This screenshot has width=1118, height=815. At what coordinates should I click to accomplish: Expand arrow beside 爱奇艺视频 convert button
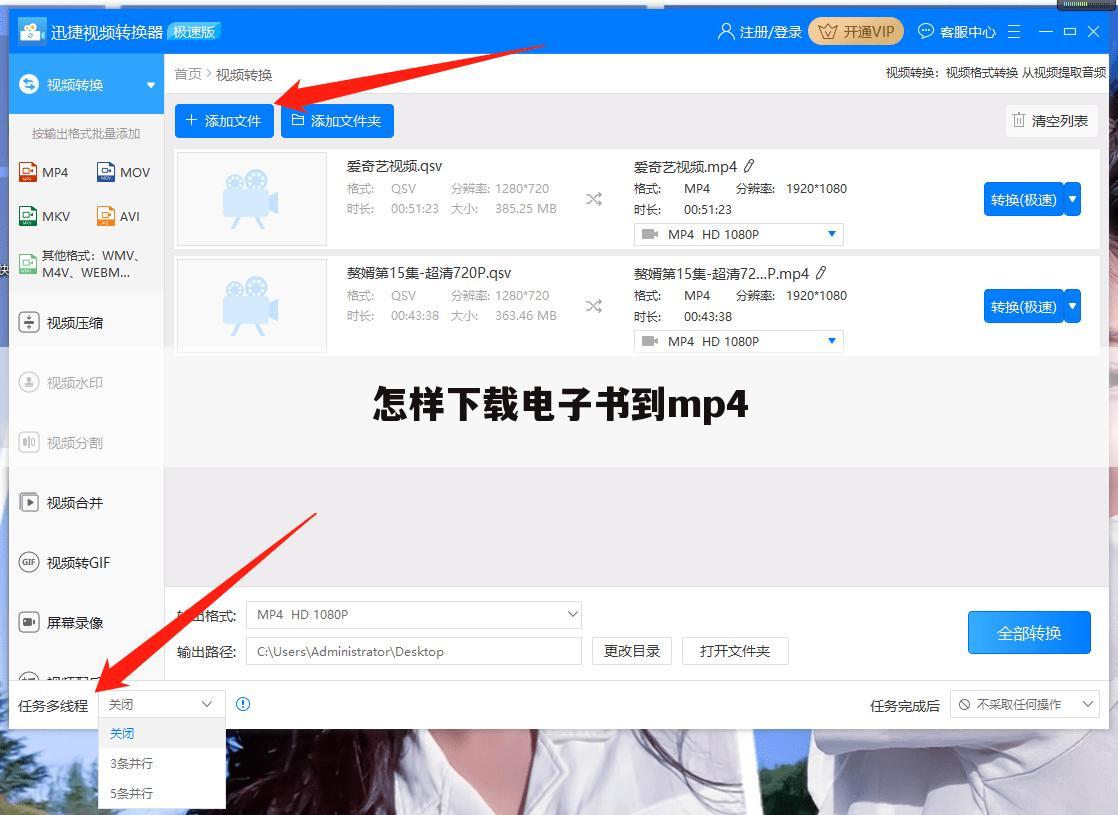[1072, 200]
